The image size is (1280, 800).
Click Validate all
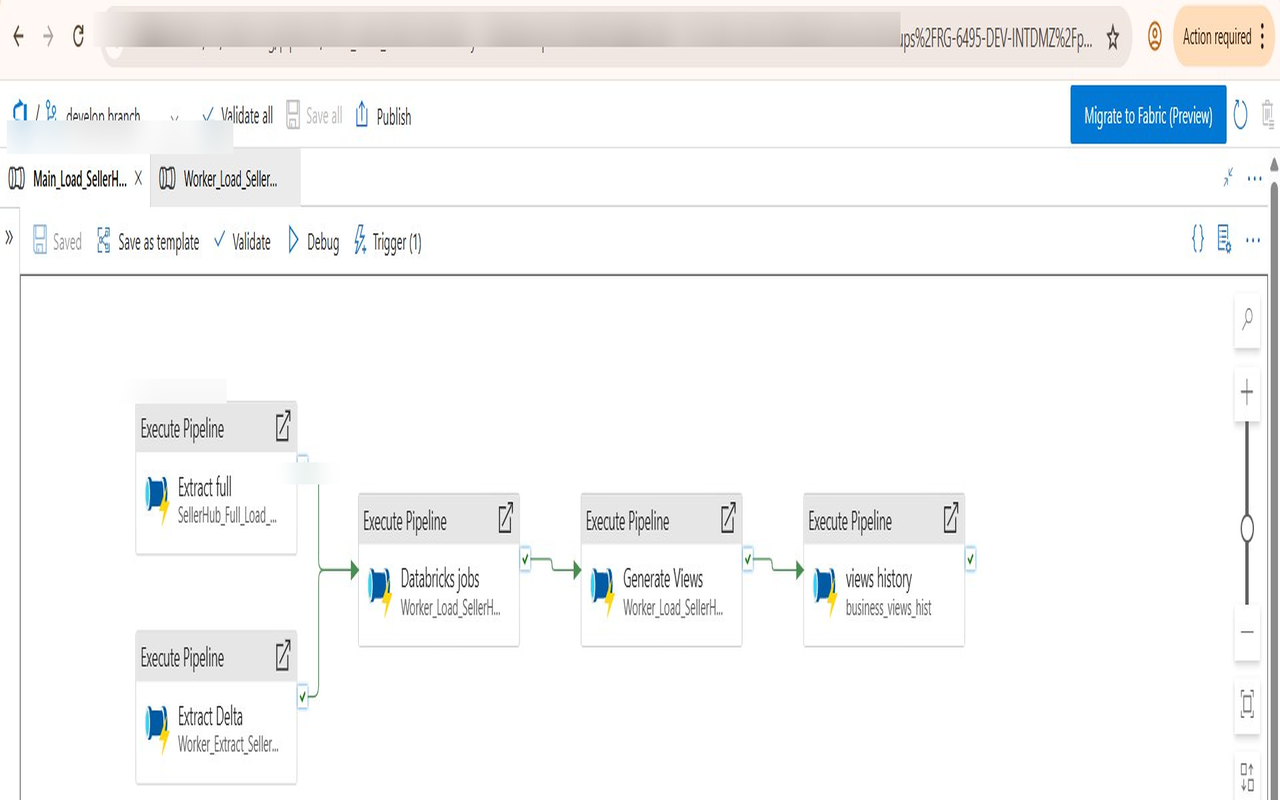[237, 116]
